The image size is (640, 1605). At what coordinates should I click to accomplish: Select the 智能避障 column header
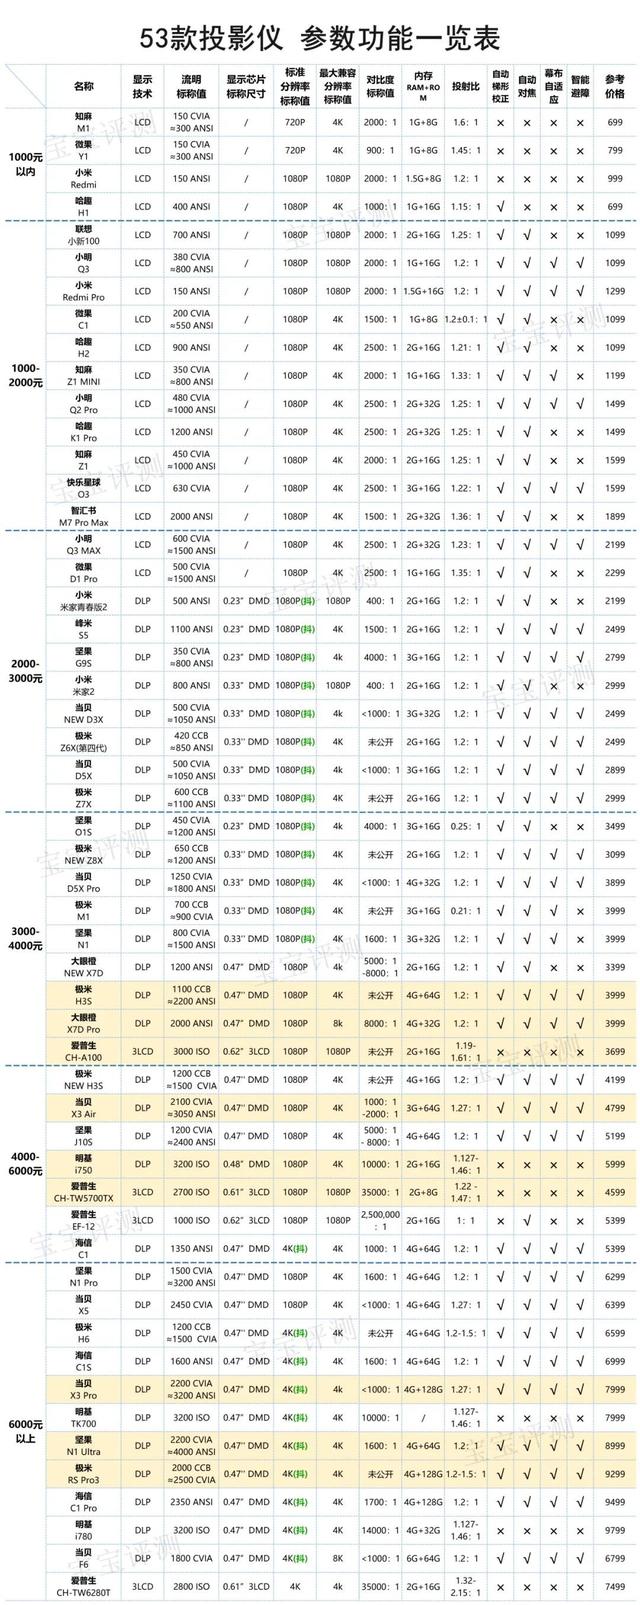580,87
